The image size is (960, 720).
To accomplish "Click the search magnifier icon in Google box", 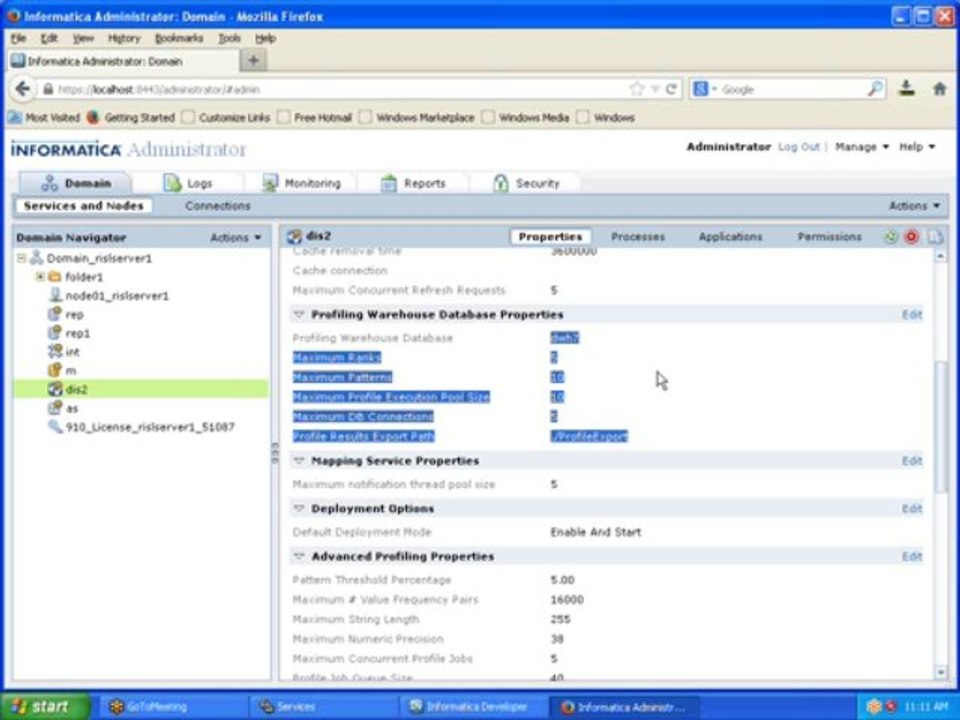I will tap(876, 89).
